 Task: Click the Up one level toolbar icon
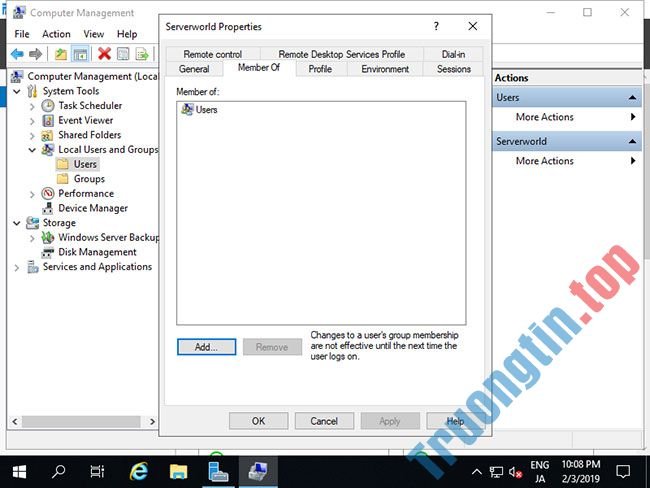click(x=61, y=54)
